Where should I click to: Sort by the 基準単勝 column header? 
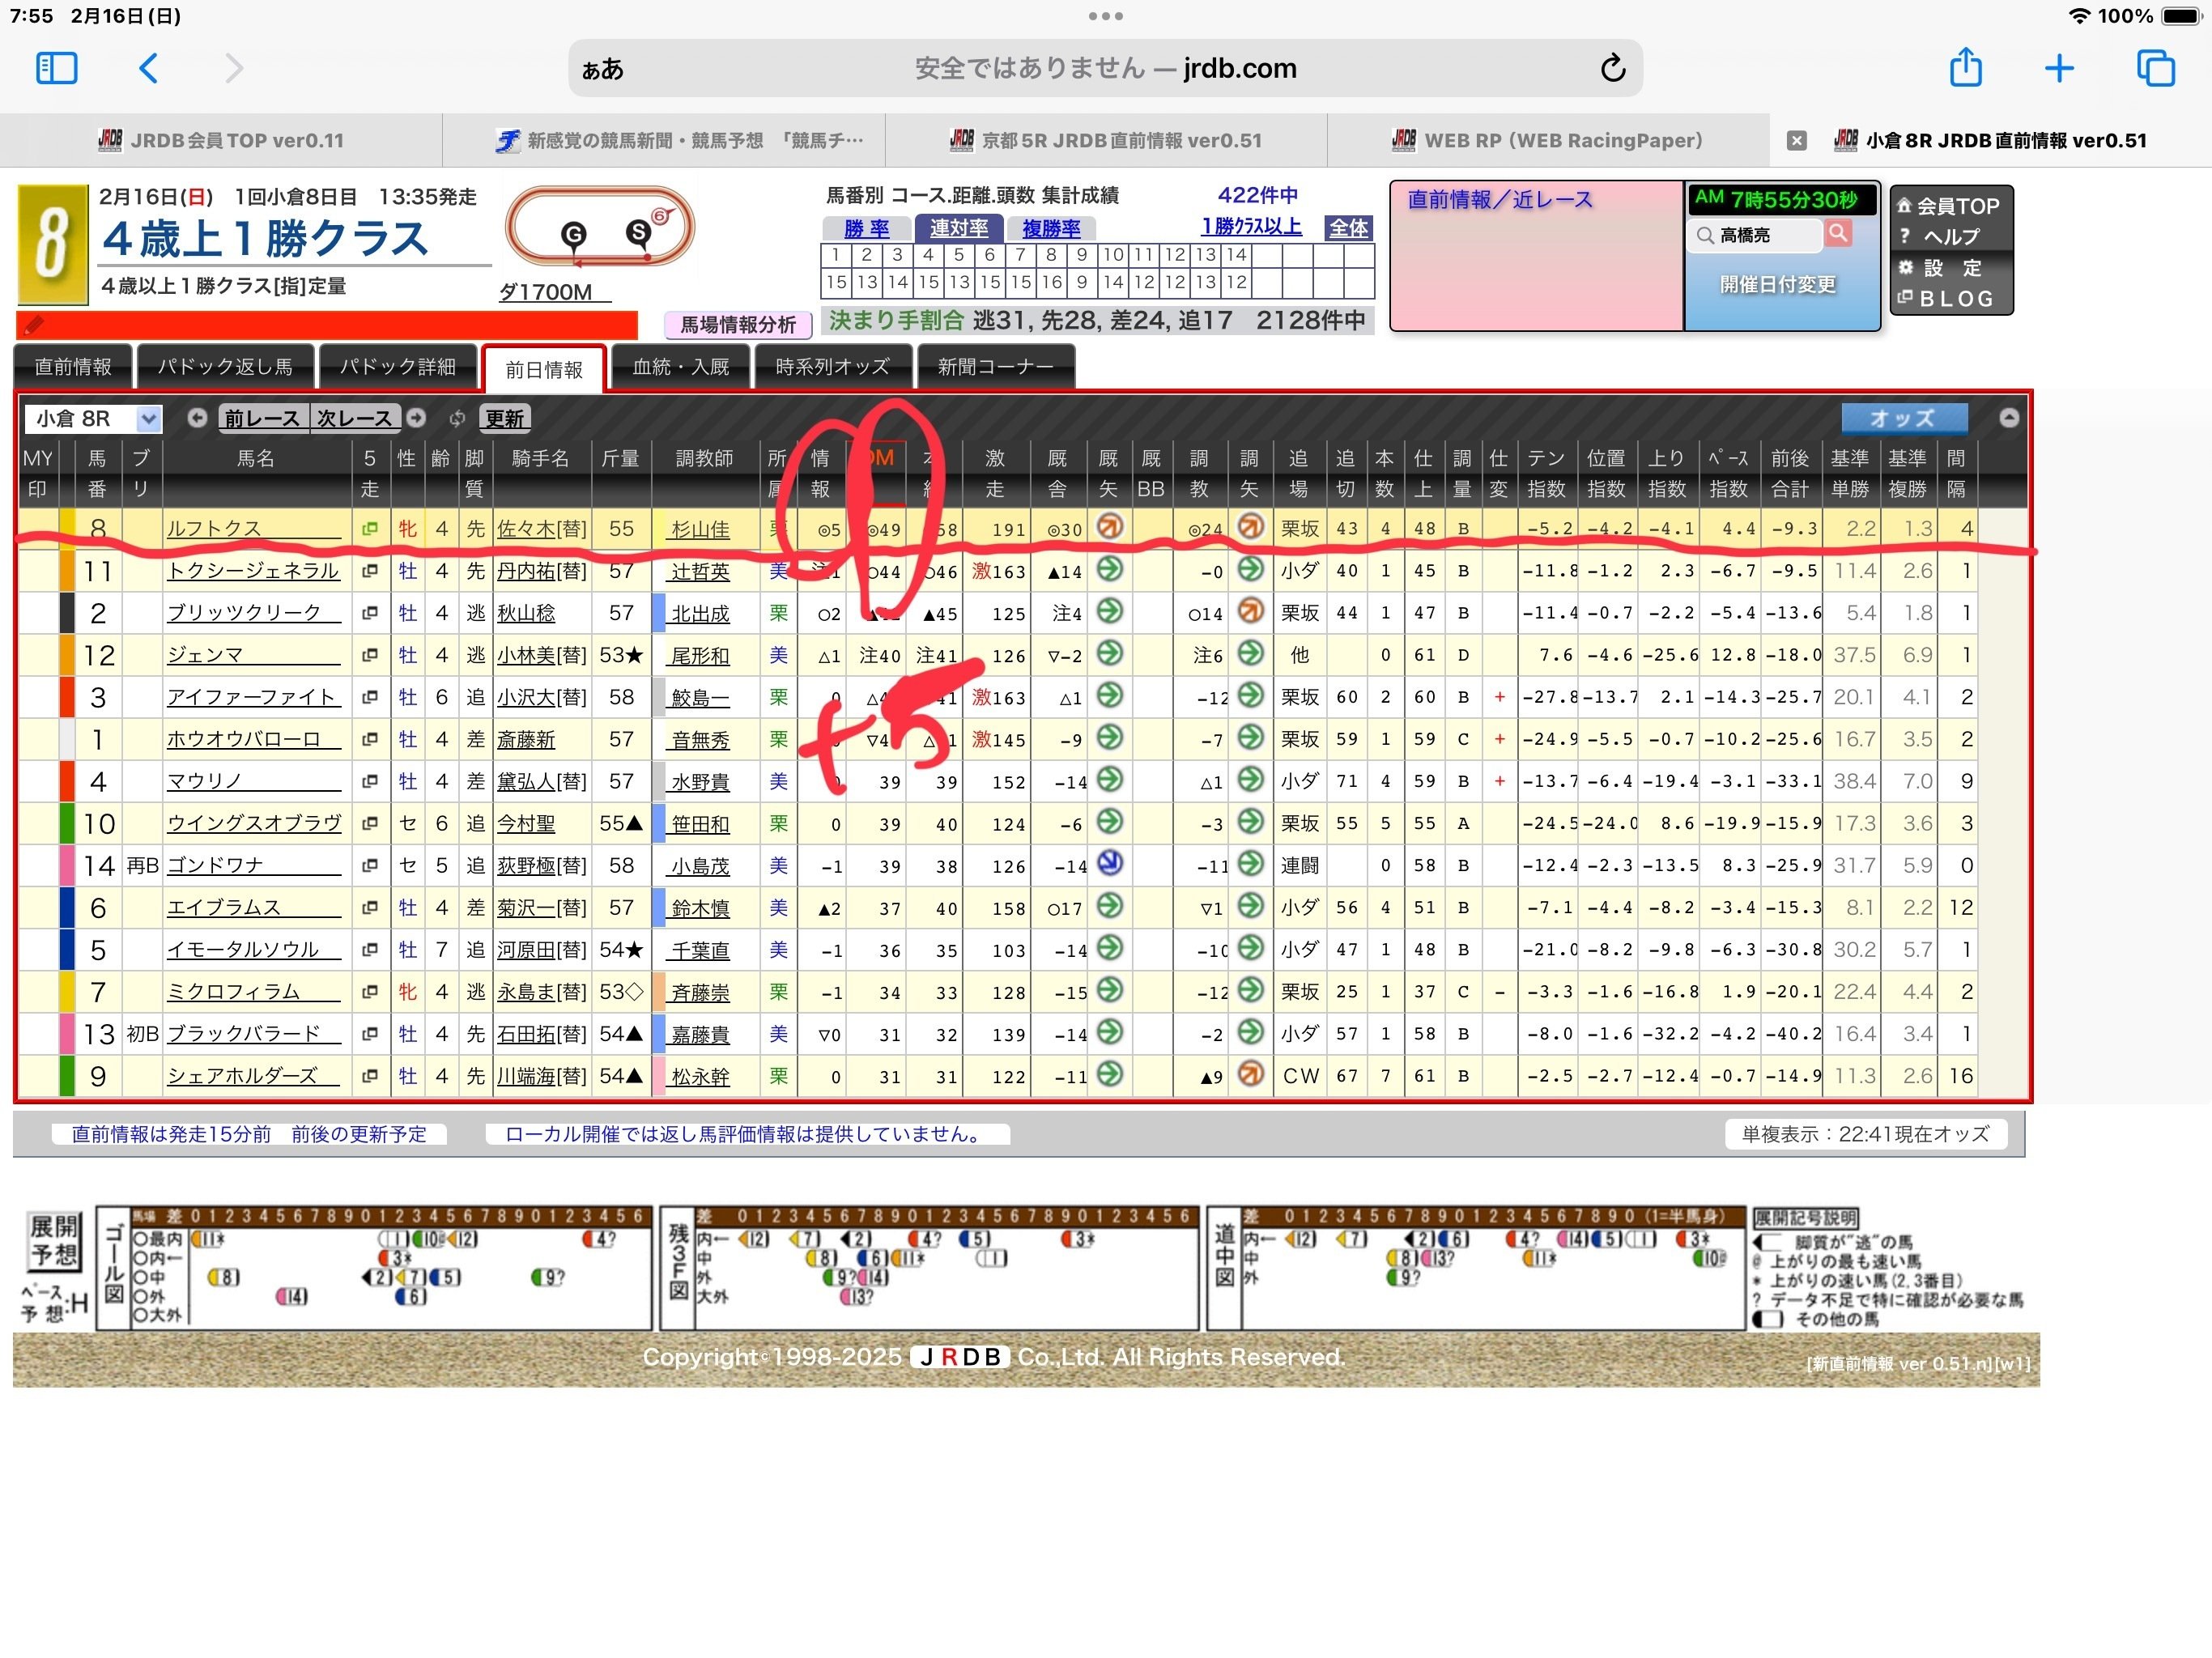pyautogui.click(x=1849, y=473)
